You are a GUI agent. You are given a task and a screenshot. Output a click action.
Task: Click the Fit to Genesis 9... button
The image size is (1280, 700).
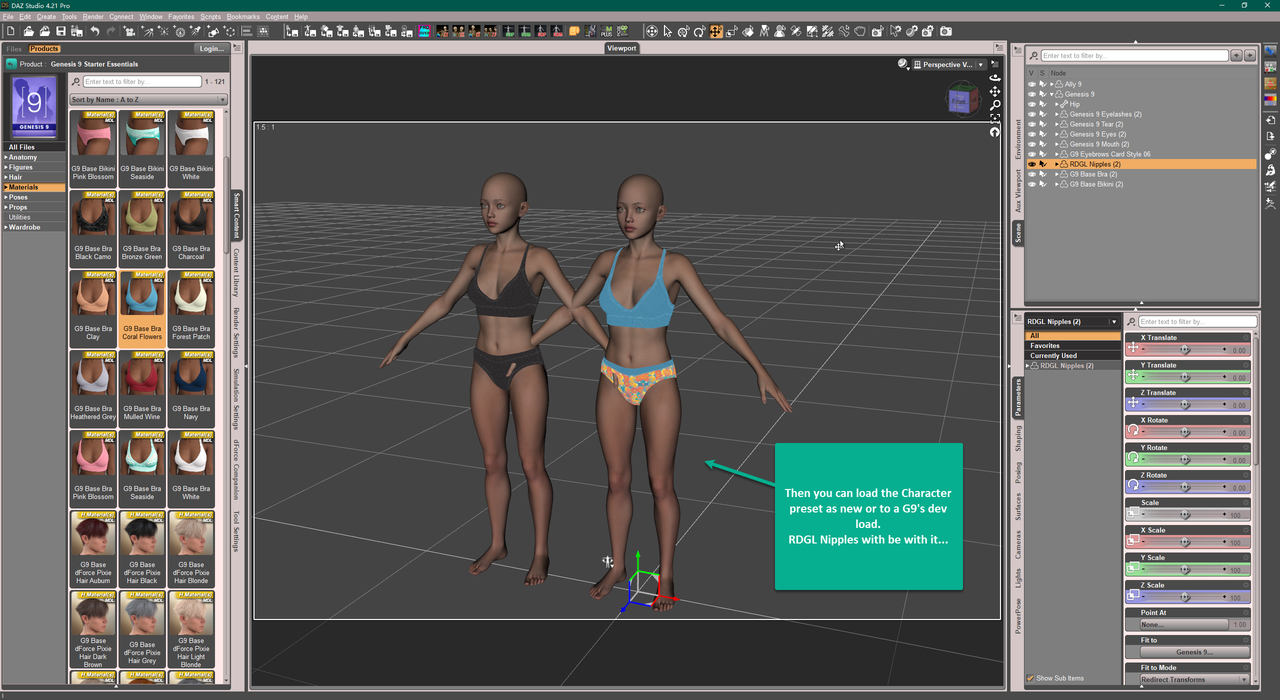click(x=1194, y=652)
